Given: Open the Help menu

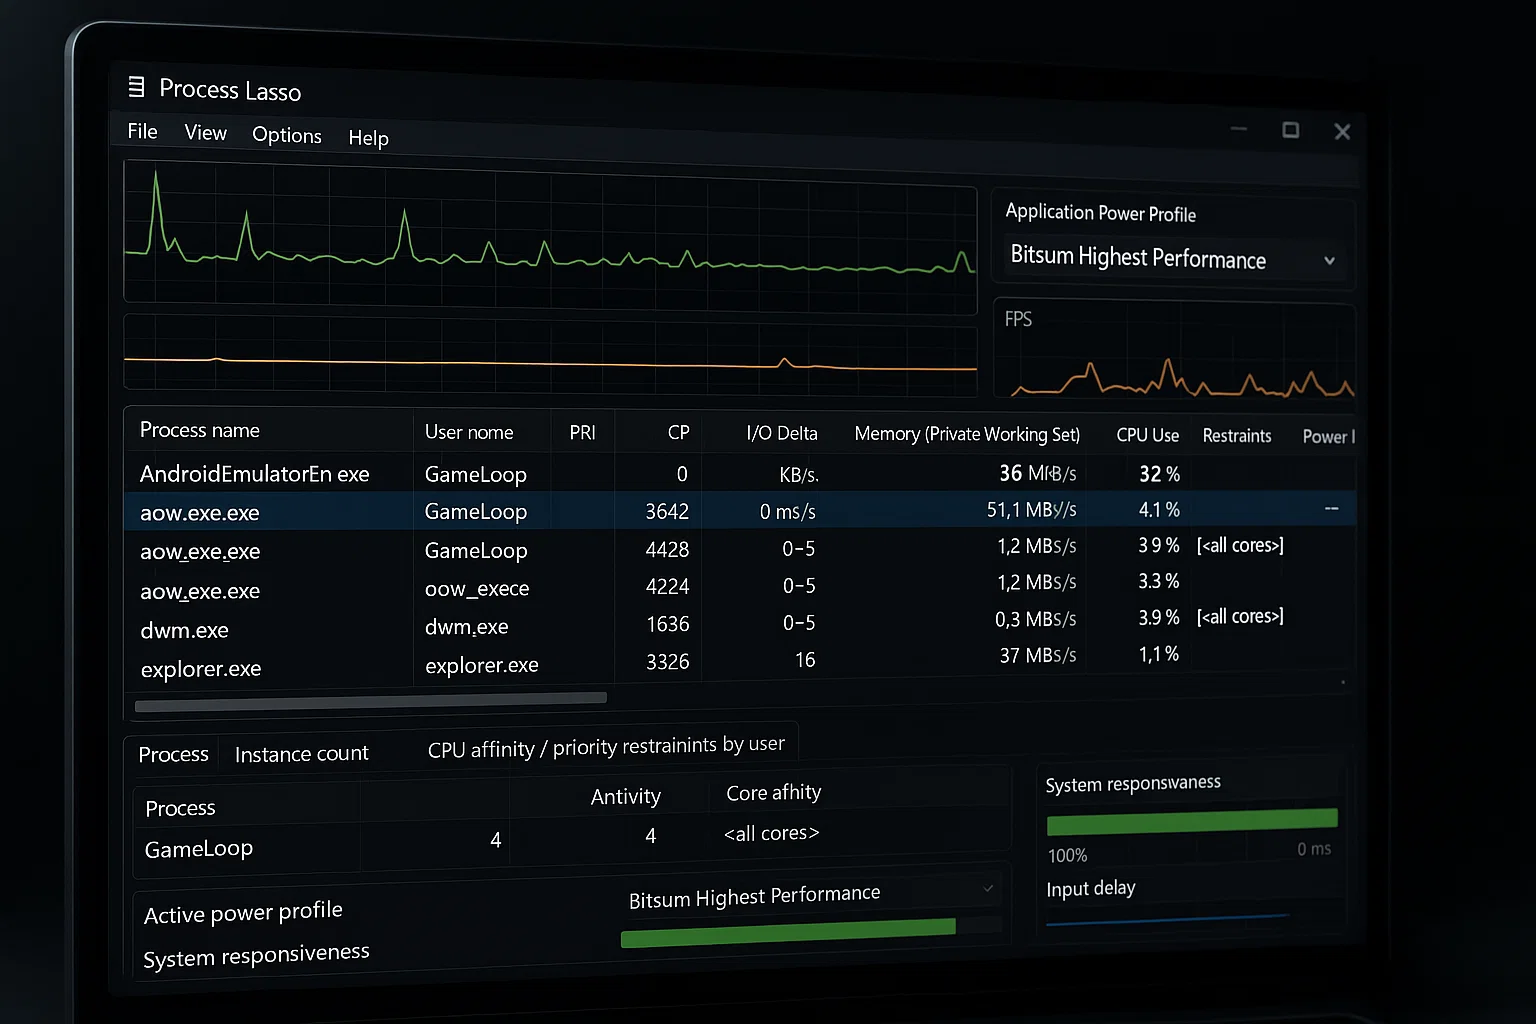Looking at the screenshot, I should click(x=368, y=138).
